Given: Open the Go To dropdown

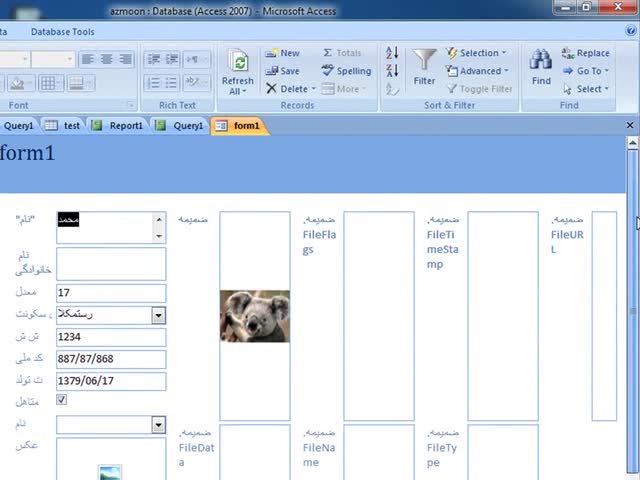Looking at the screenshot, I should click(586, 71).
